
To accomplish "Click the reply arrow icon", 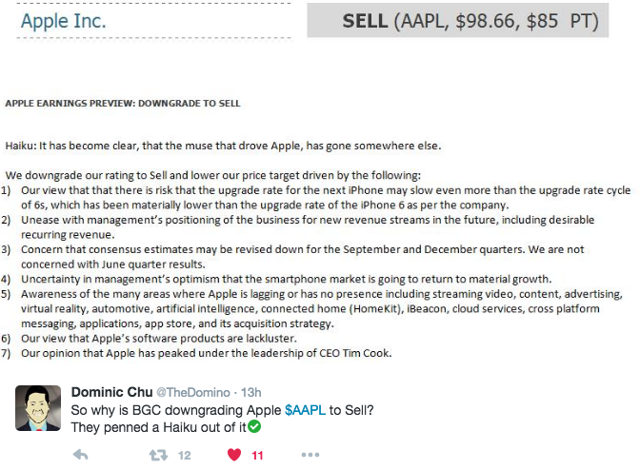I will [80, 454].
